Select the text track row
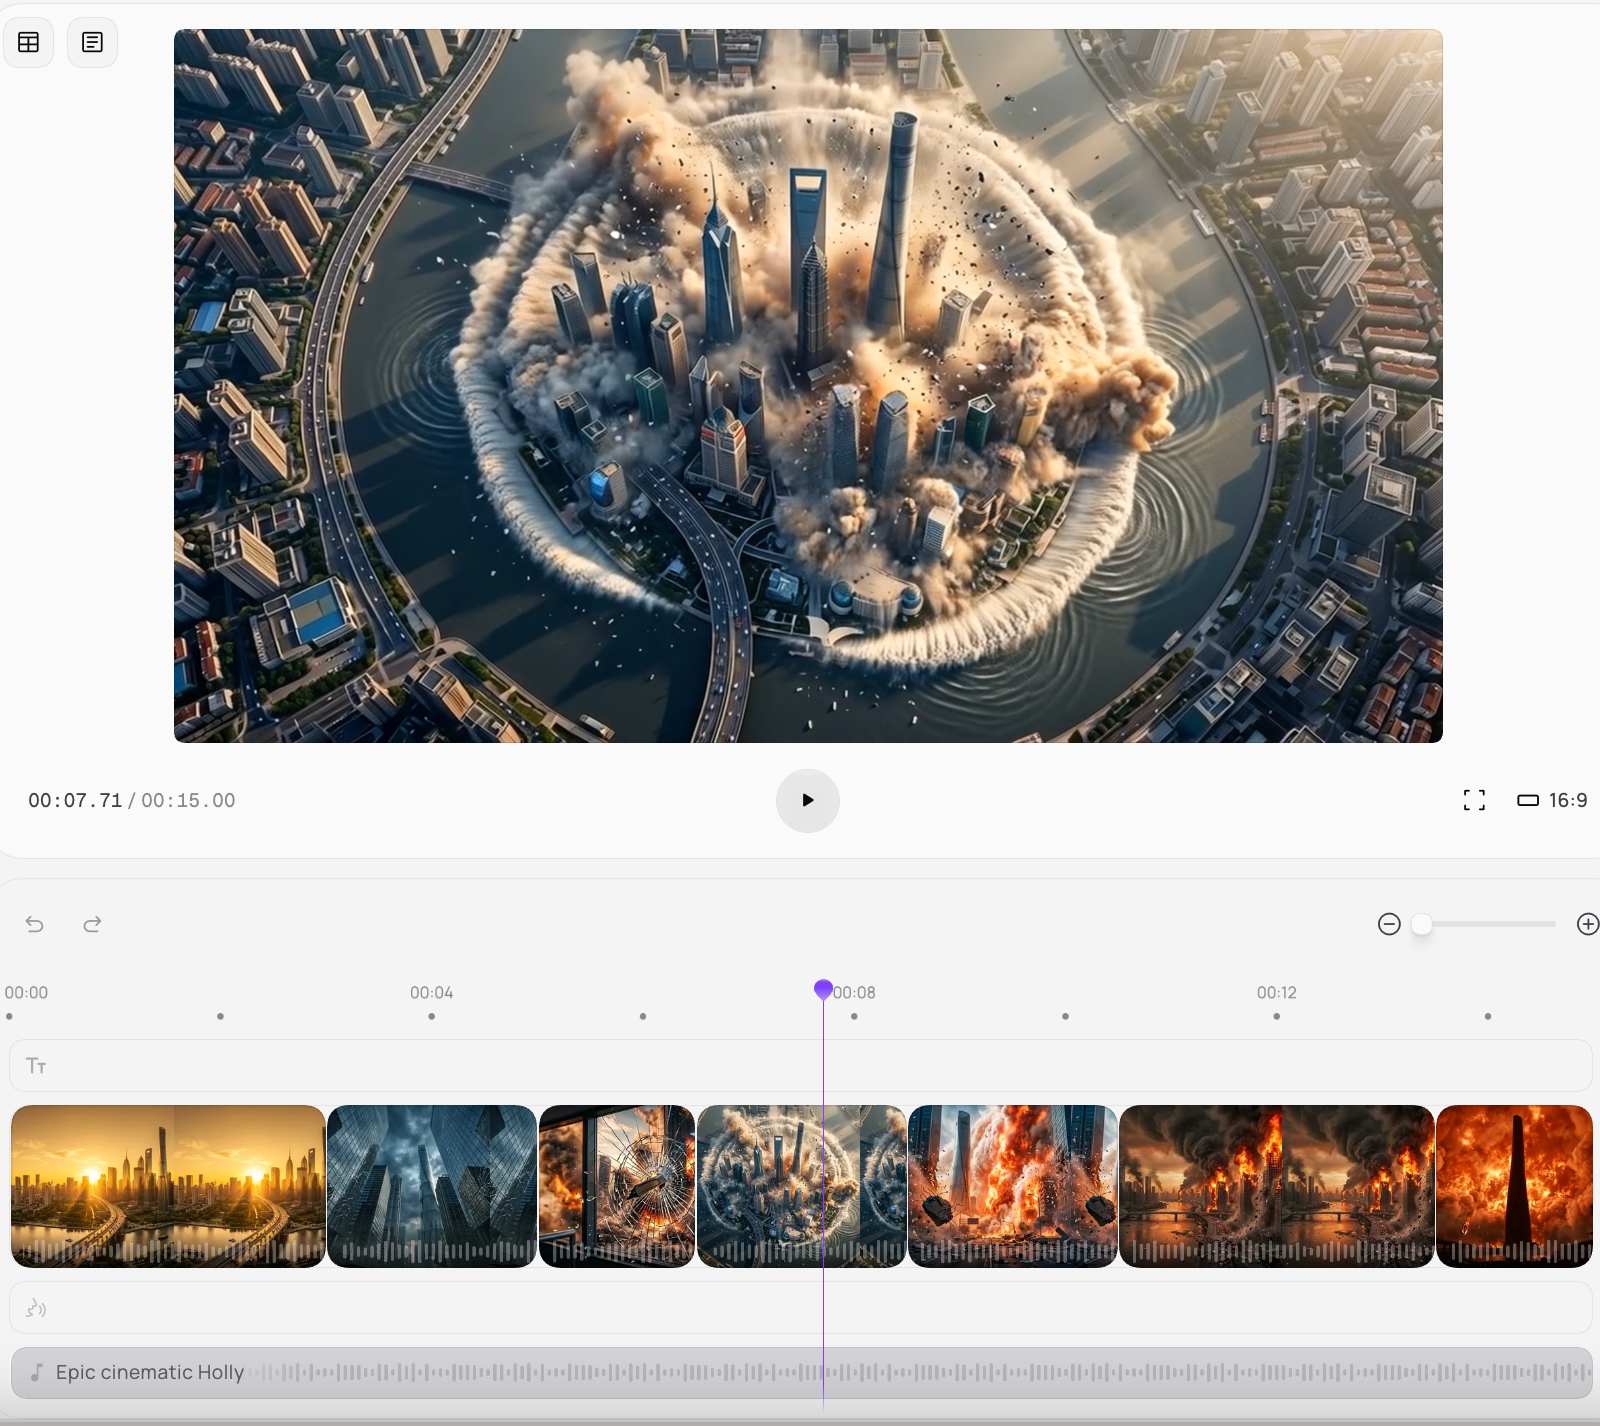Screen dimensions: 1600x1426 point(800,1065)
